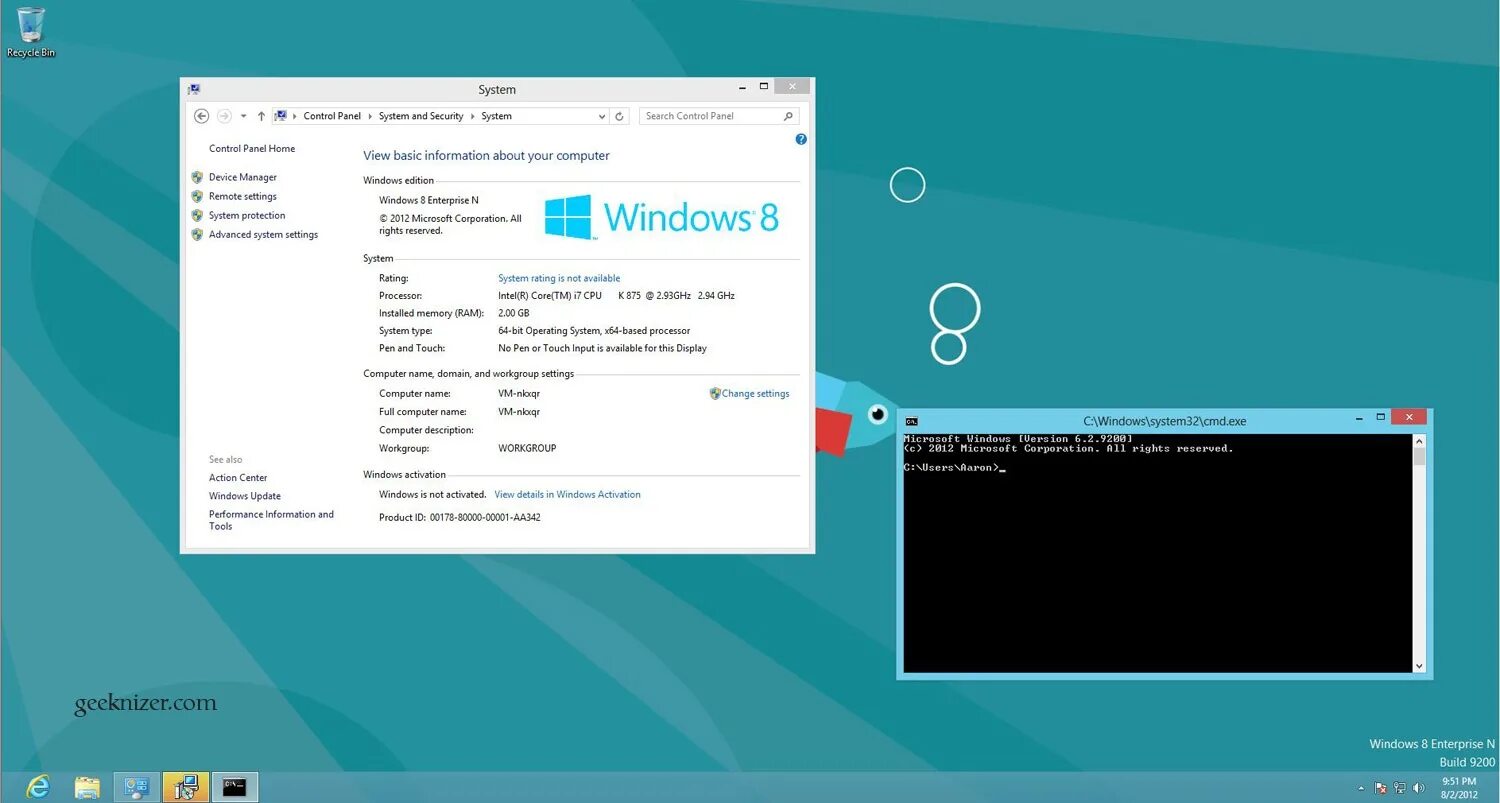The height and width of the screenshot is (803, 1500).
Task: Click the processor description text
Action: 616,295
